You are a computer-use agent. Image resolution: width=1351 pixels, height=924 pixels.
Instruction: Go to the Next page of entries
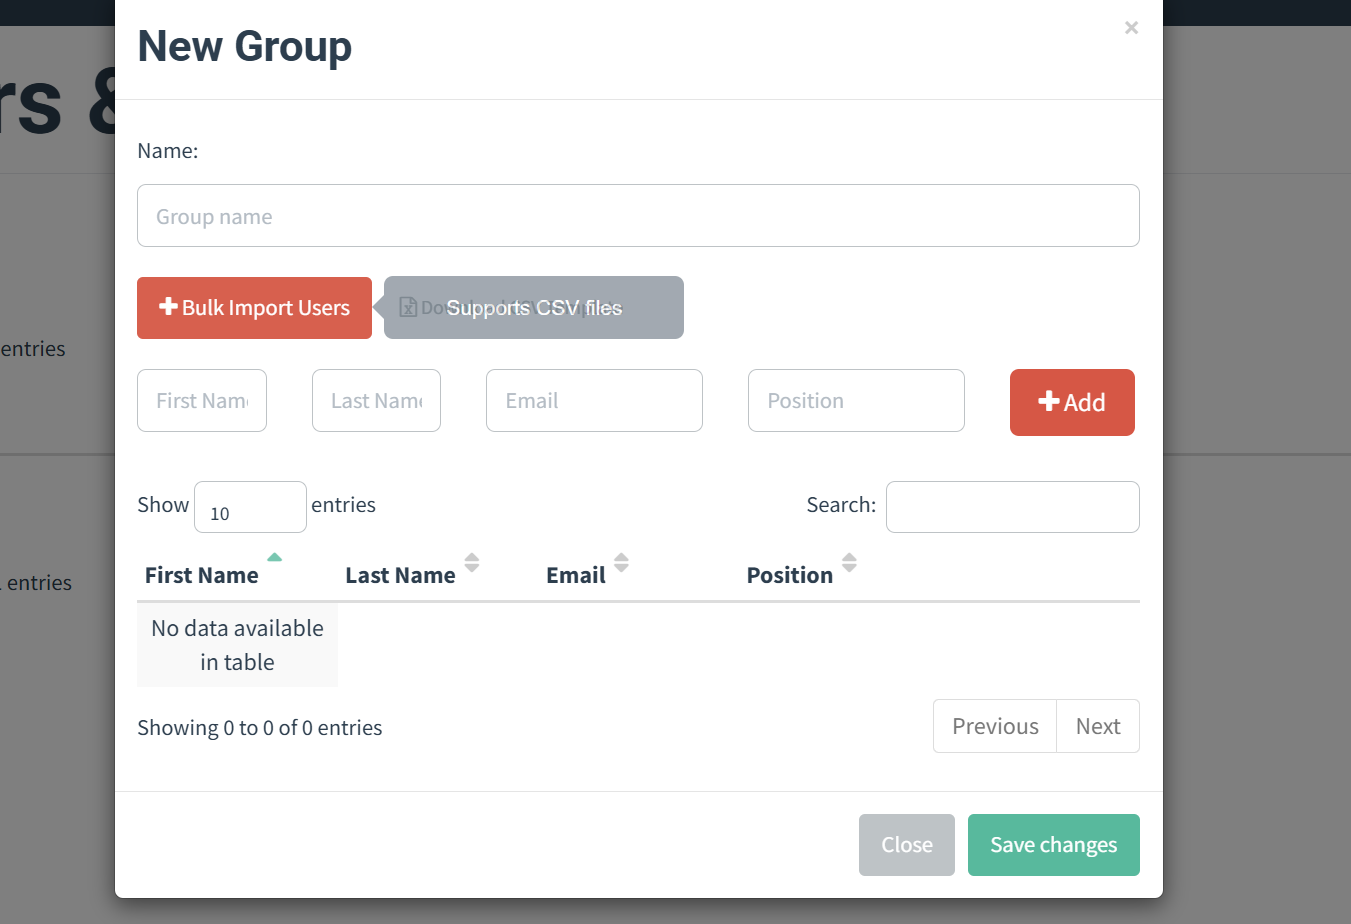tap(1098, 726)
